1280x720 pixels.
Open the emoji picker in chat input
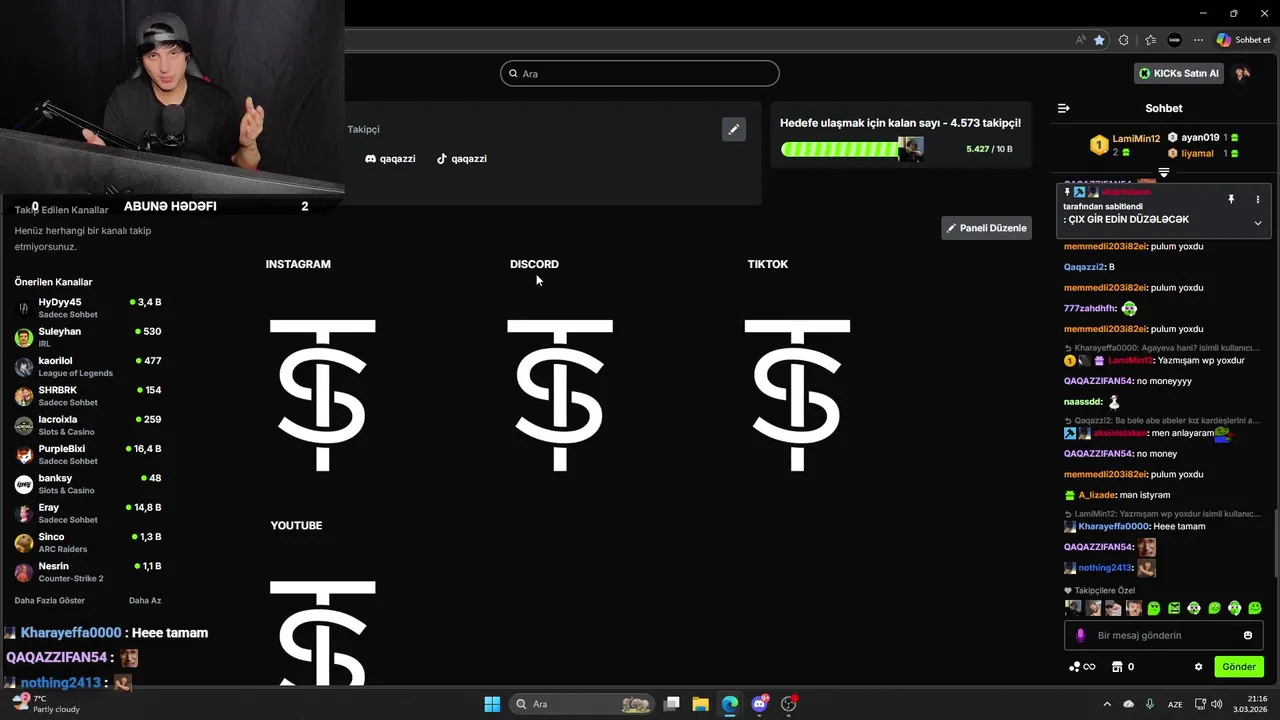pos(1248,635)
